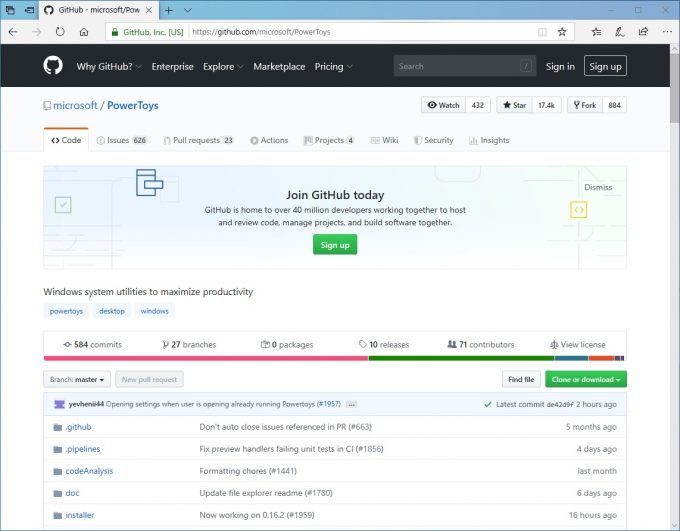Click the green commit status checkmark
This screenshot has width=680, height=531.
(488, 404)
